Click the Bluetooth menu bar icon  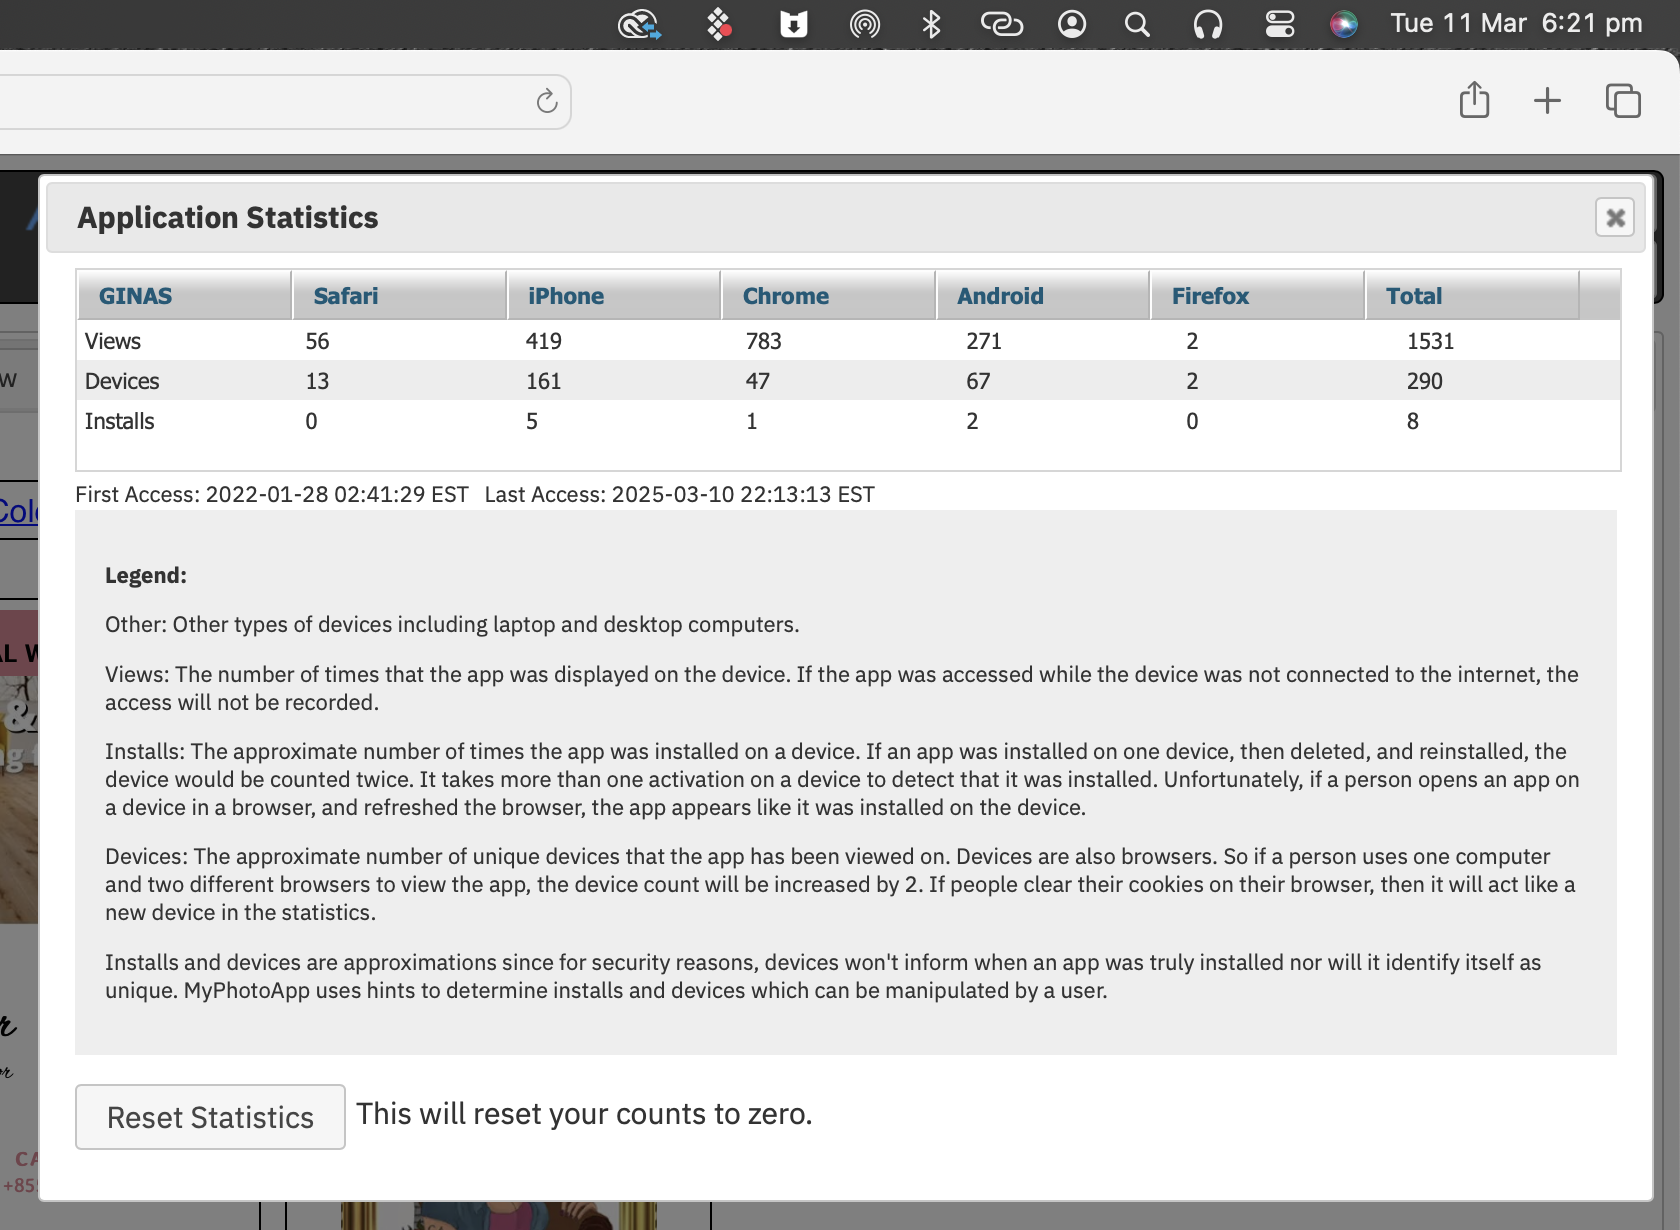931,24
